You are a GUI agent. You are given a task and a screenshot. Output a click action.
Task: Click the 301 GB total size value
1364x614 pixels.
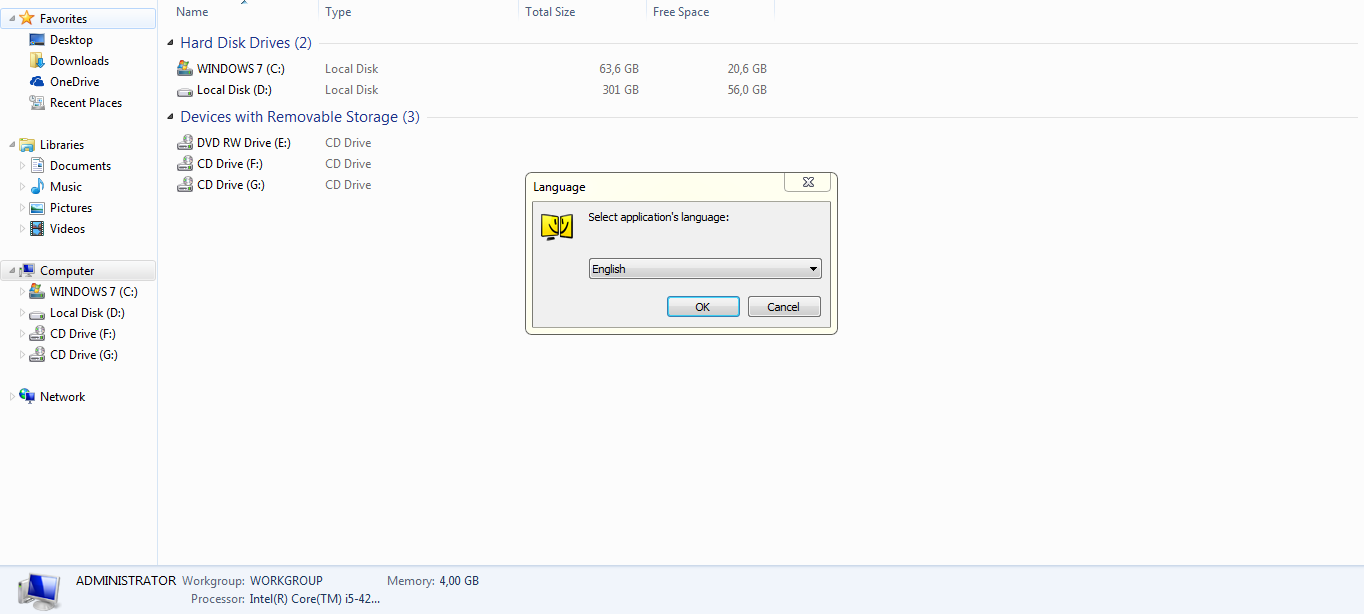[621, 90]
